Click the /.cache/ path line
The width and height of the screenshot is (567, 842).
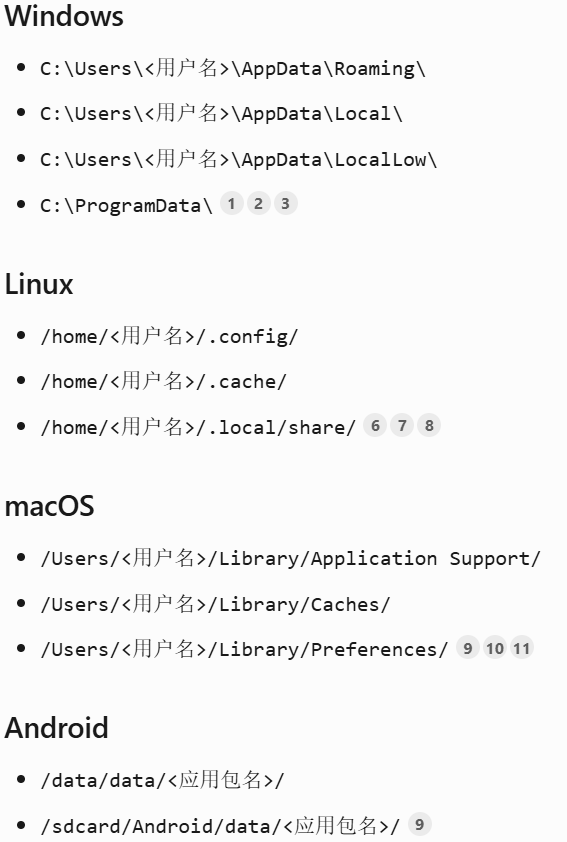tap(163, 382)
